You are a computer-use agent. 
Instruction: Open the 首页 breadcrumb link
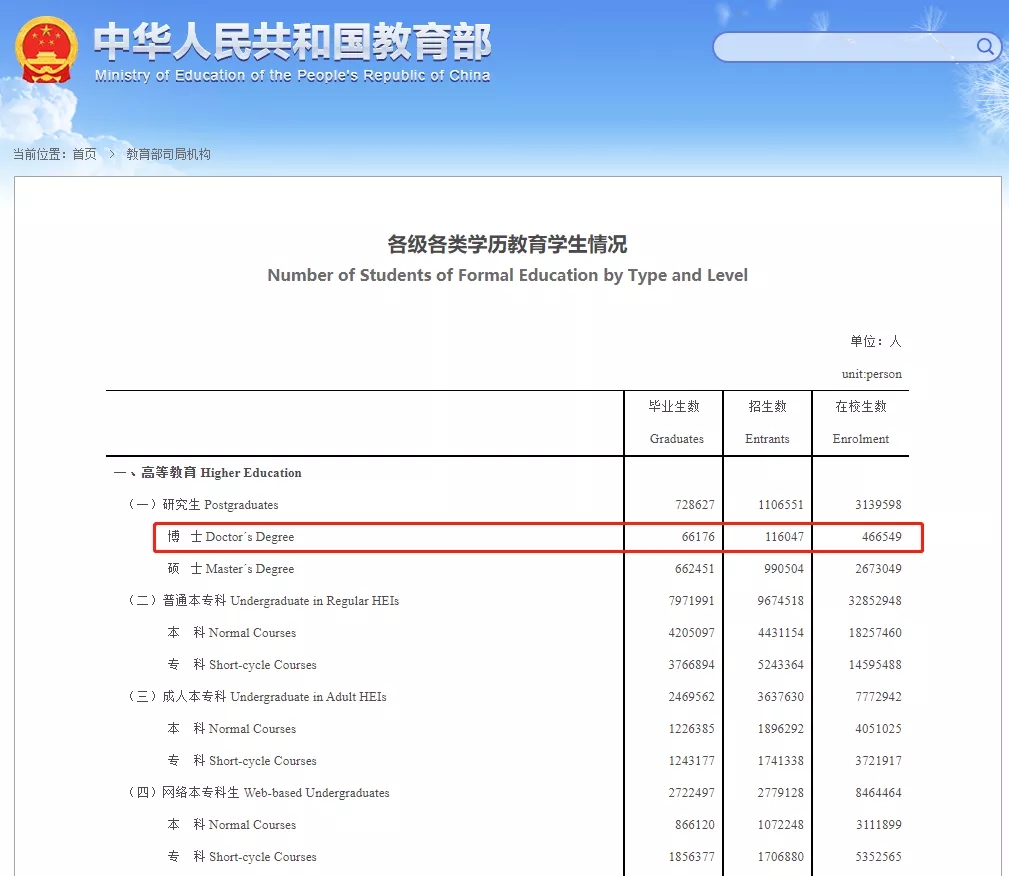85,154
